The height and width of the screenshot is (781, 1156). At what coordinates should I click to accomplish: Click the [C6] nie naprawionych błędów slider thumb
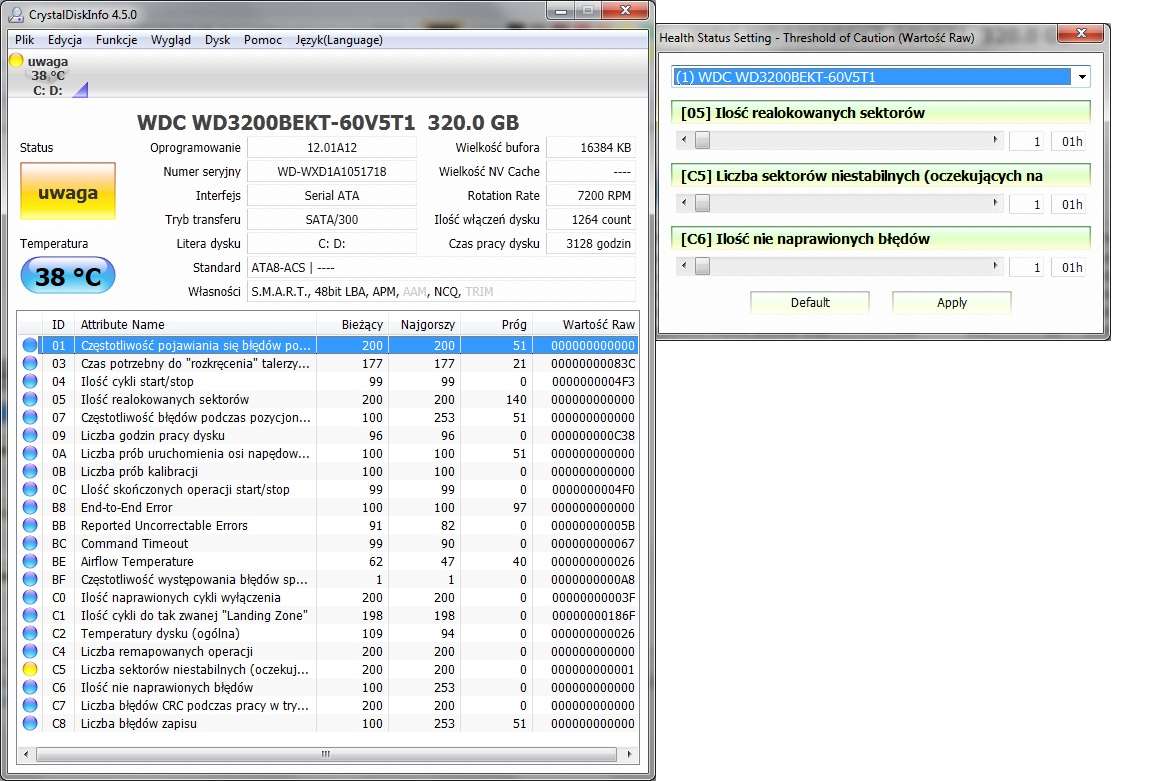click(x=703, y=266)
